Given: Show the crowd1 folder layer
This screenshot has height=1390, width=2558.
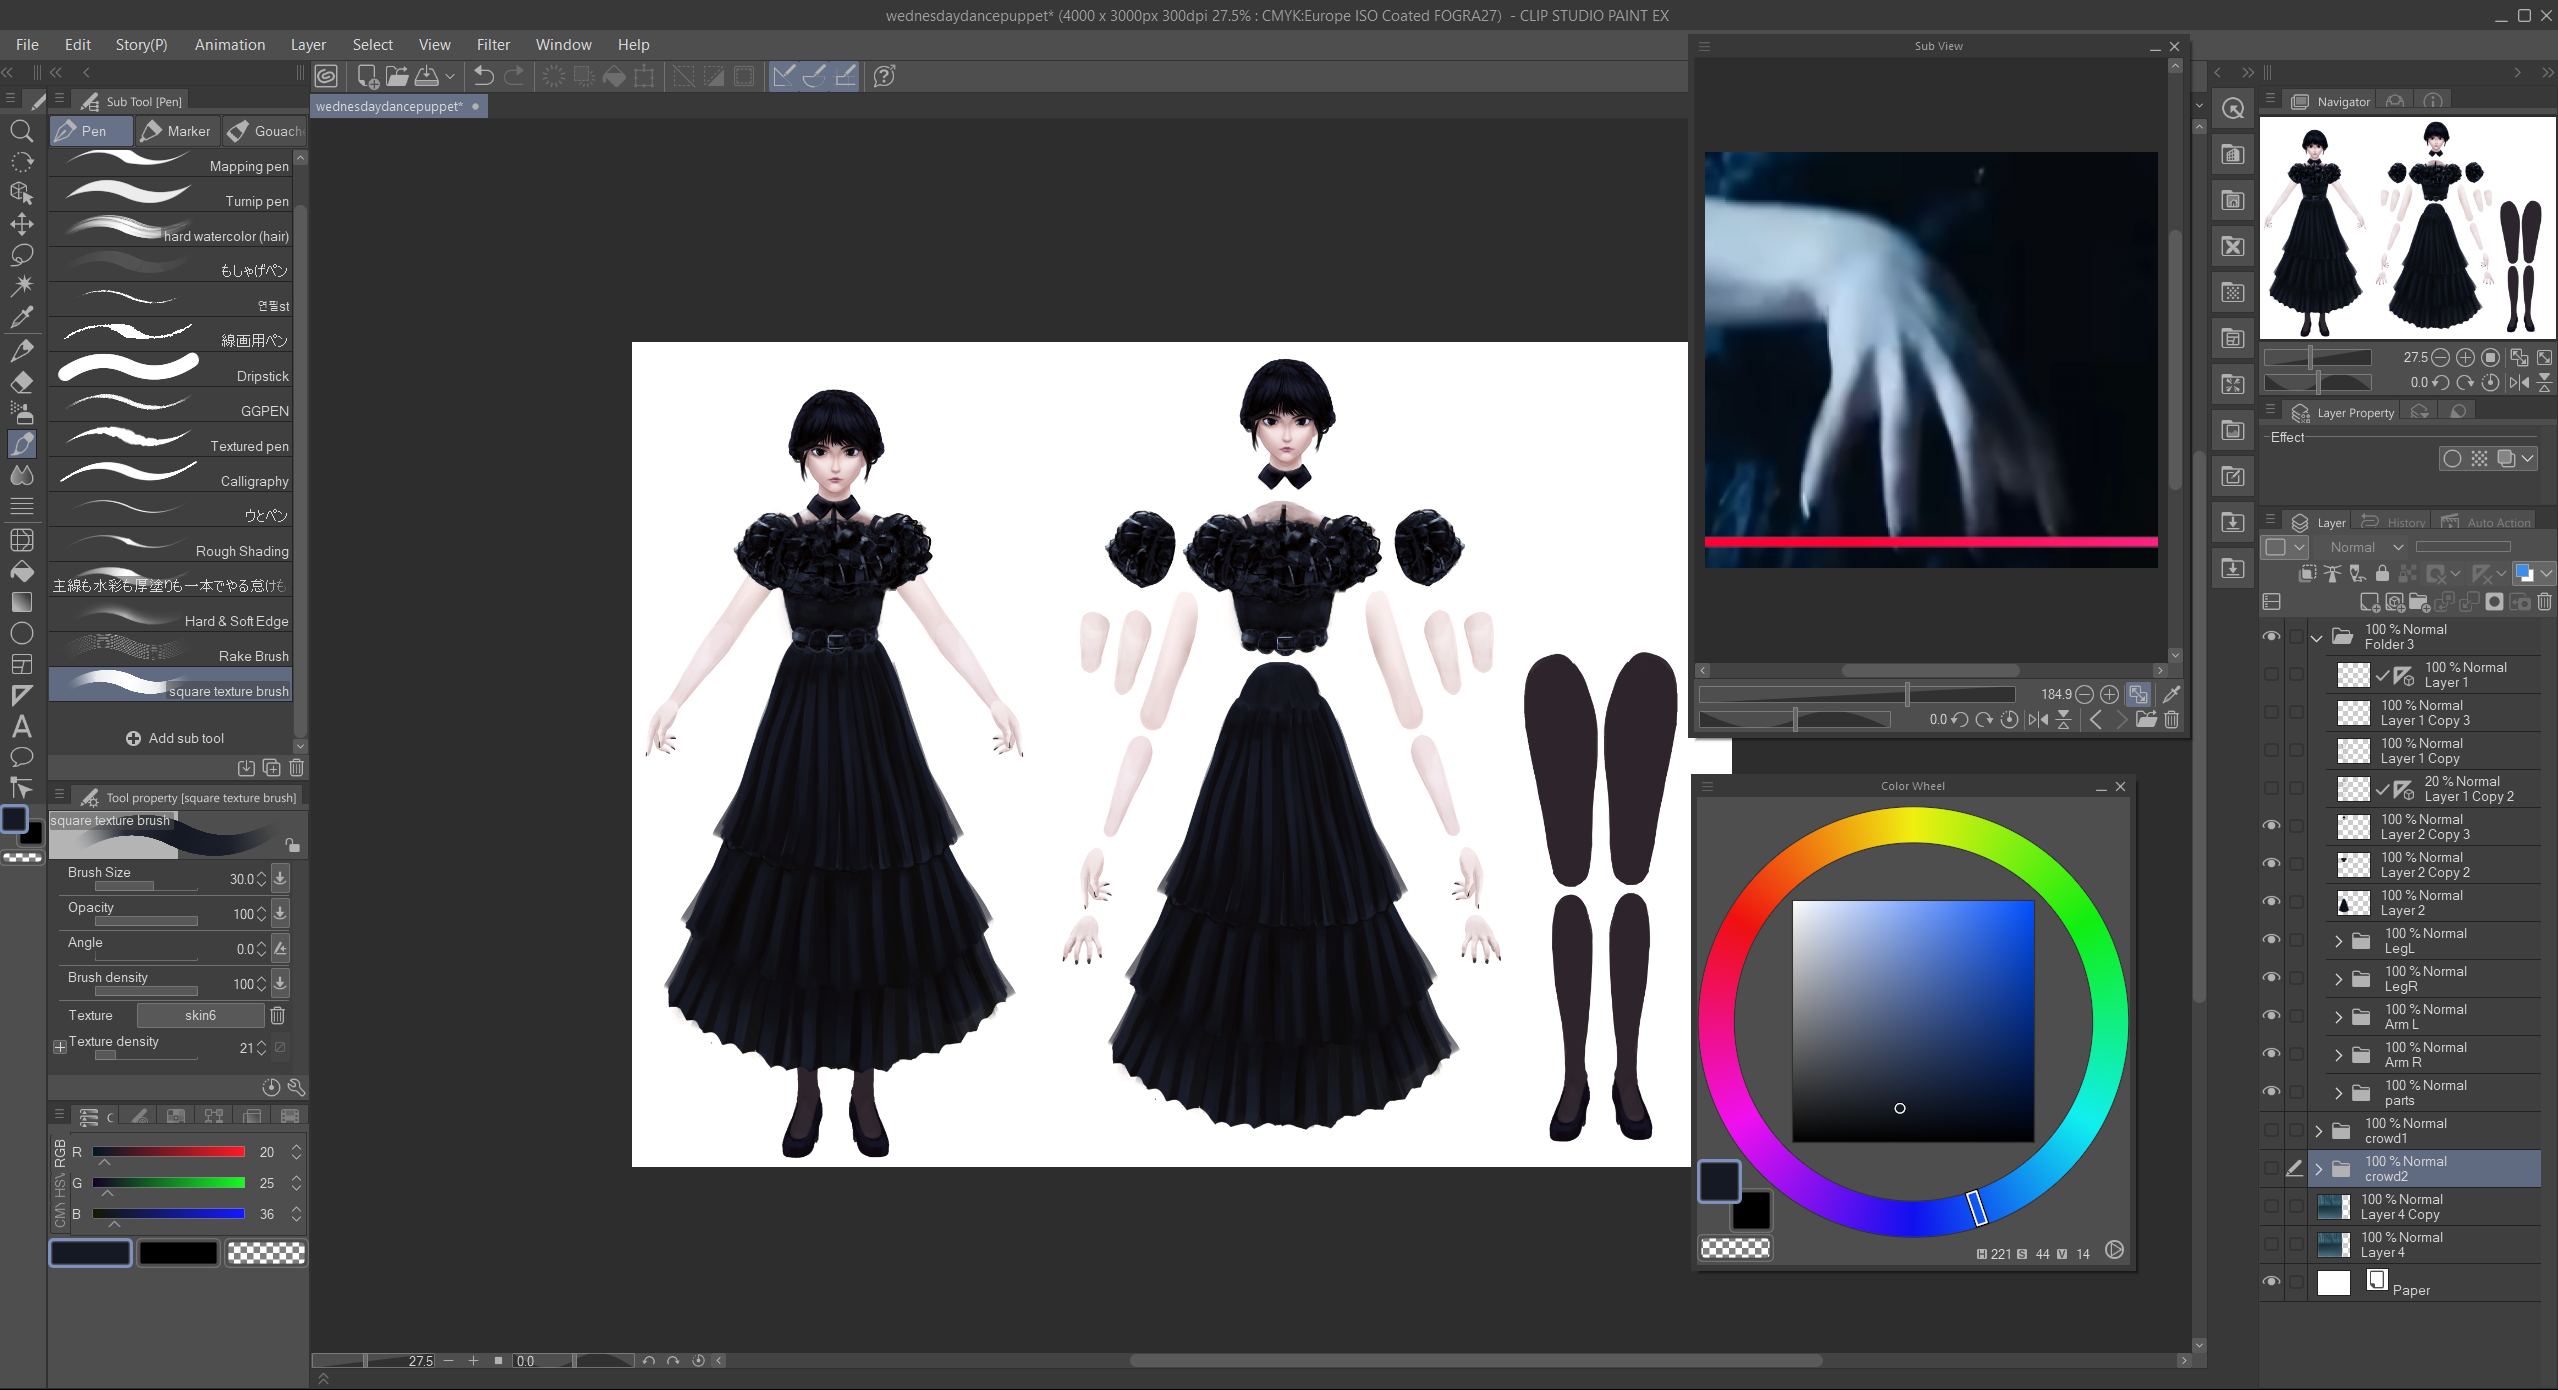Looking at the screenshot, I should (2271, 1130).
